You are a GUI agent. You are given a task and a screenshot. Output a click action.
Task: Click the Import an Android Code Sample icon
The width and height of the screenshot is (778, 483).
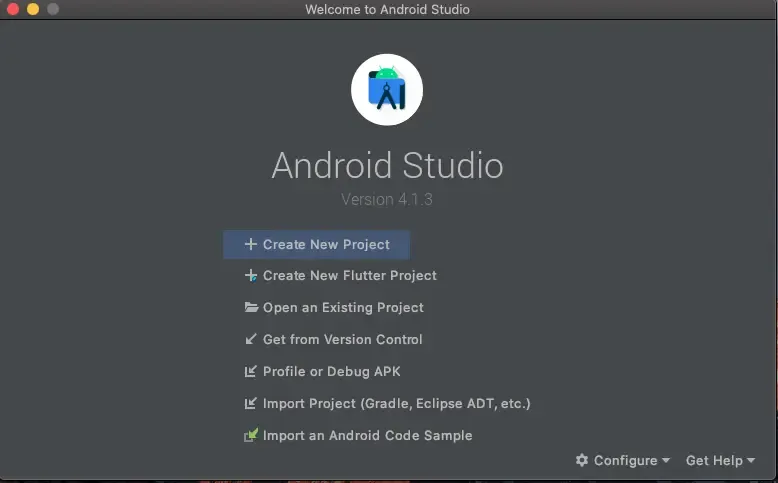point(251,436)
